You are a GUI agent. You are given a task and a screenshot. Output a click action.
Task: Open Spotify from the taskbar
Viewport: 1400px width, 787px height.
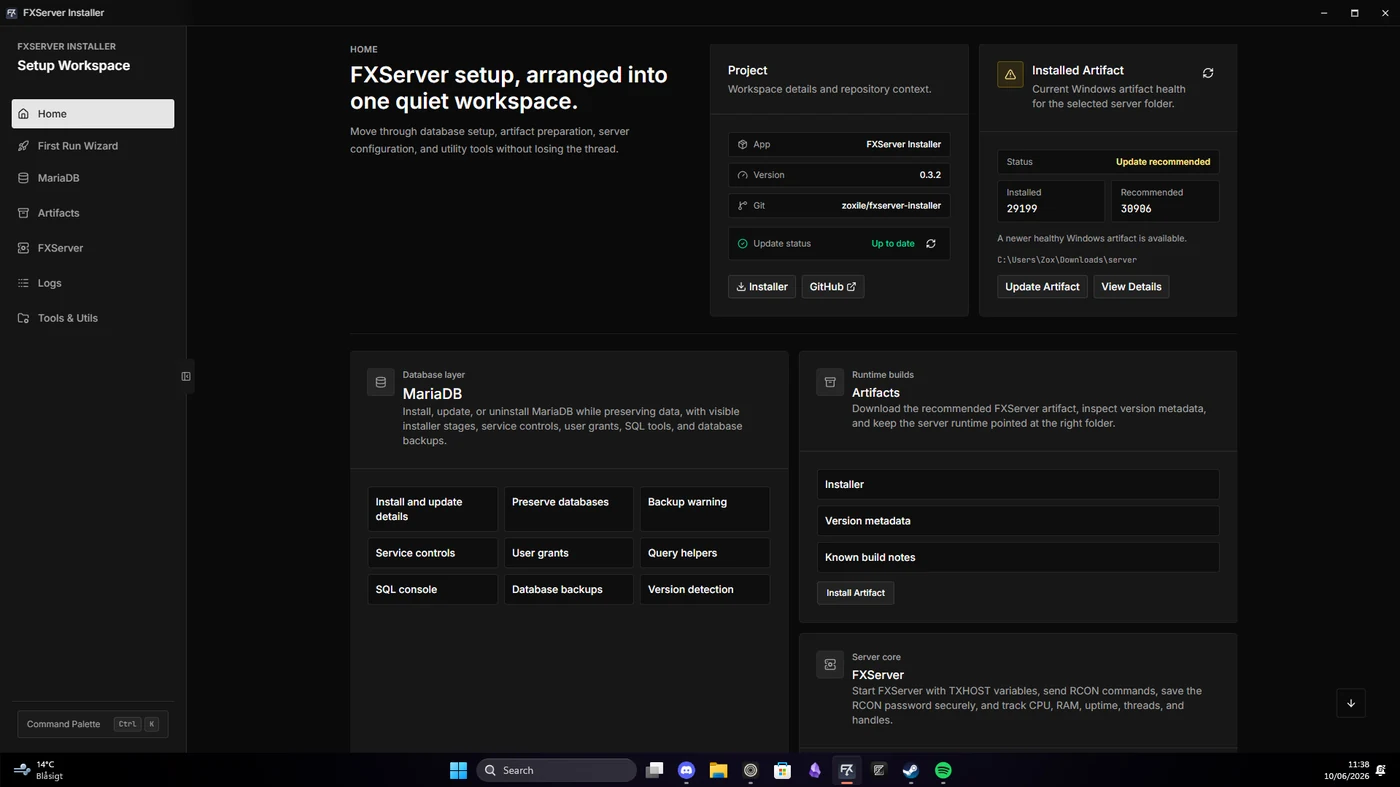[943, 770]
